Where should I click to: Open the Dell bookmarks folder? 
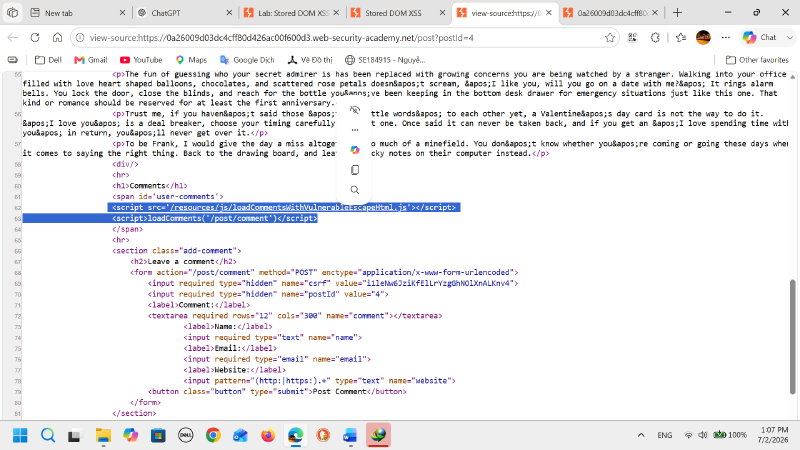[x=48, y=60]
